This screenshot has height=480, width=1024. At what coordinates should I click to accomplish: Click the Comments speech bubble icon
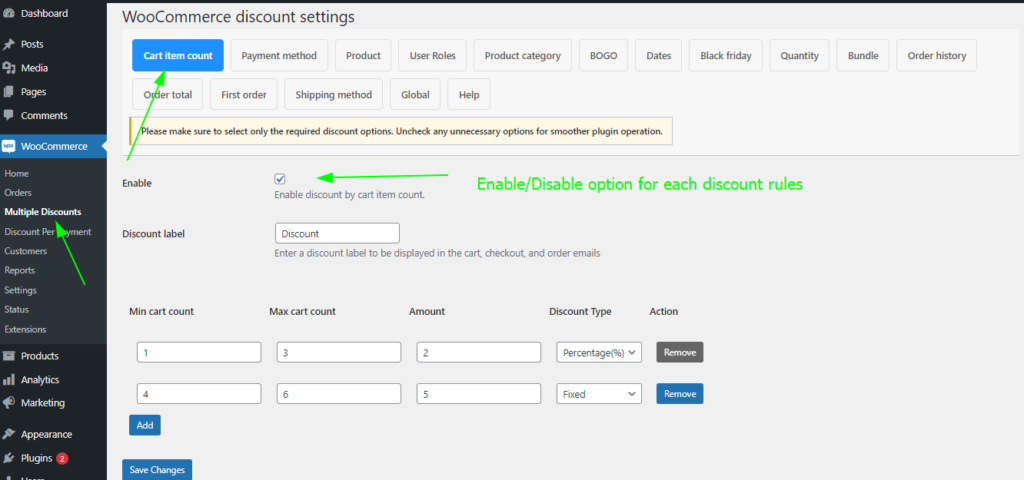click(x=9, y=116)
